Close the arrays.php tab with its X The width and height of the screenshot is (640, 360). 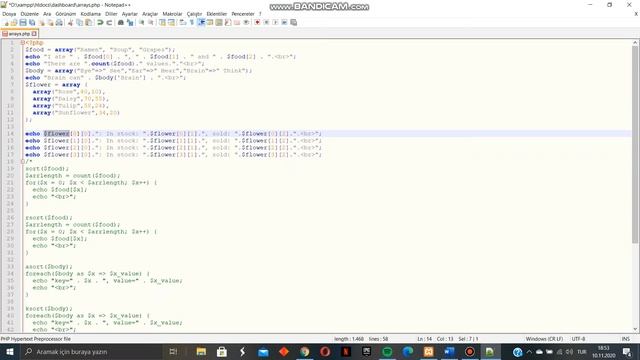pyautogui.click(x=34, y=34)
